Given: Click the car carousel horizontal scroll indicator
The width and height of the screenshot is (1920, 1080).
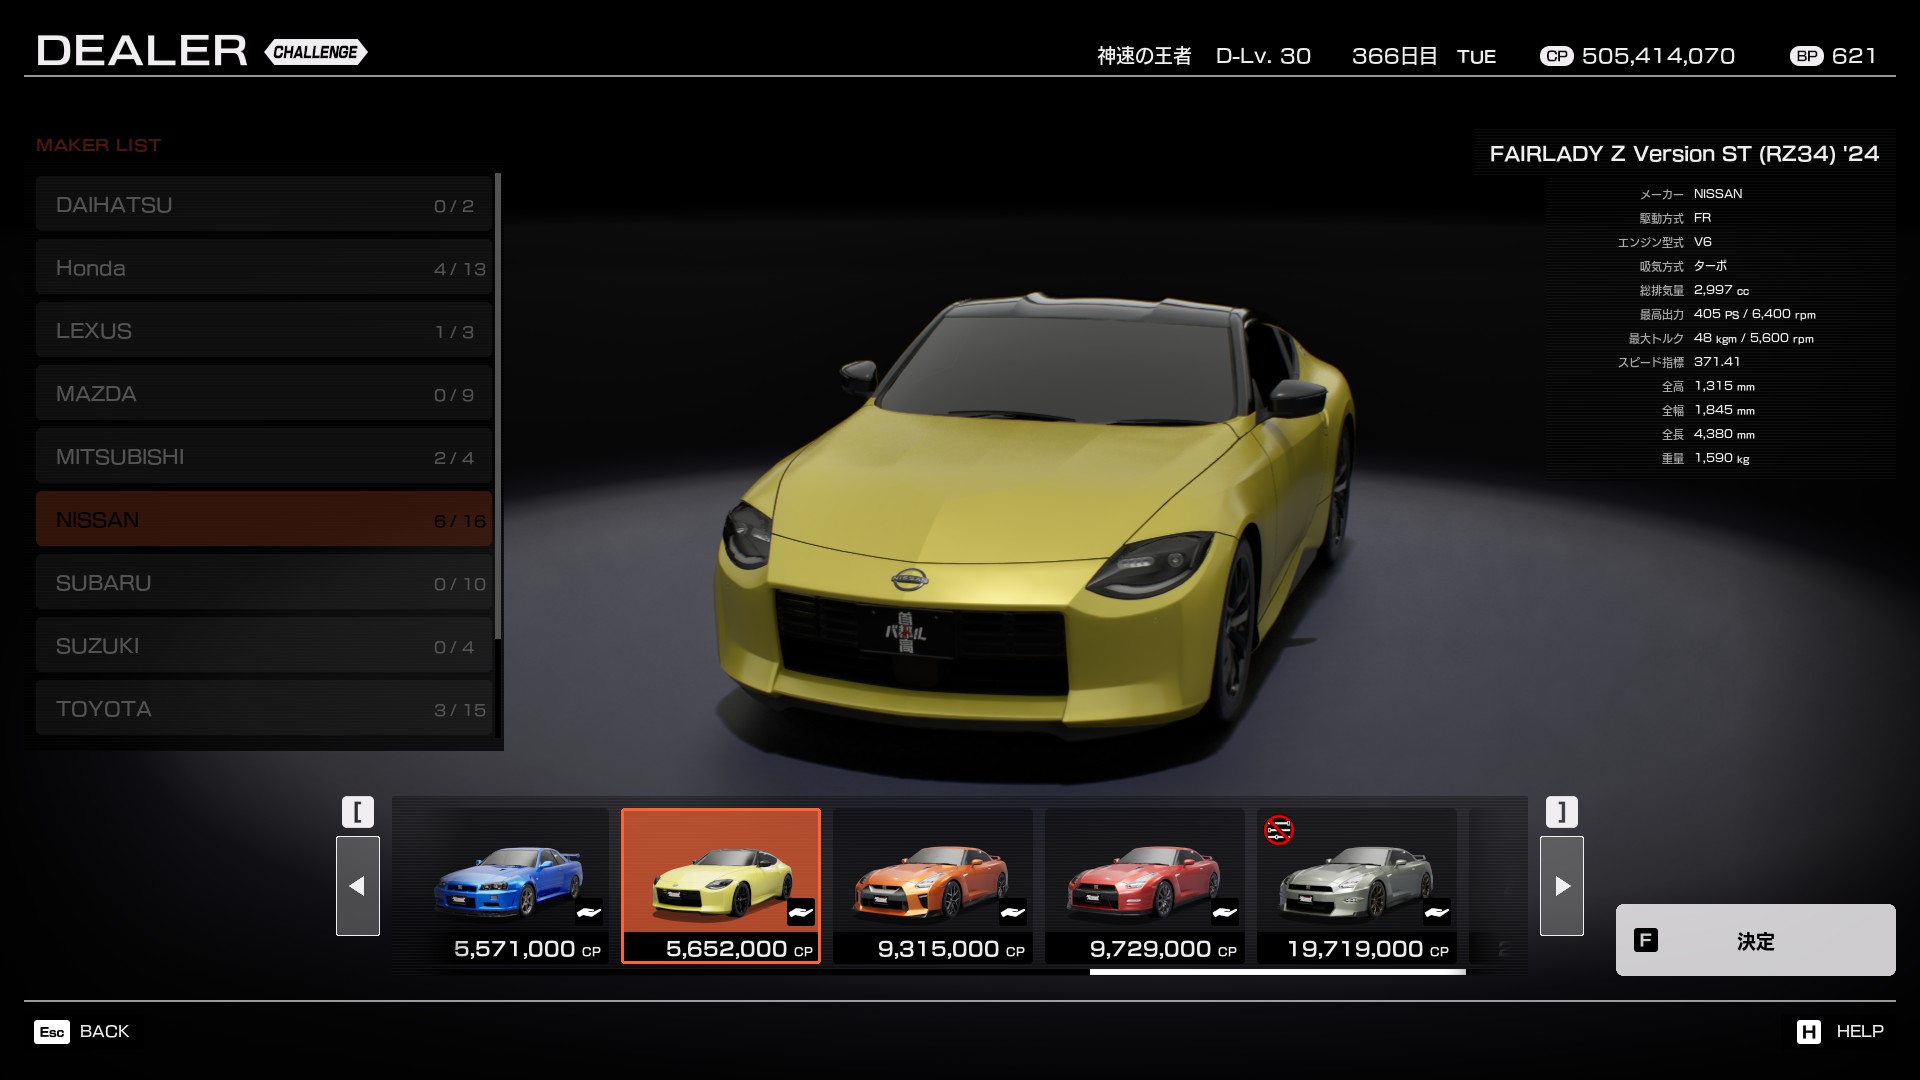Looking at the screenshot, I should [x=1277, y=971].
